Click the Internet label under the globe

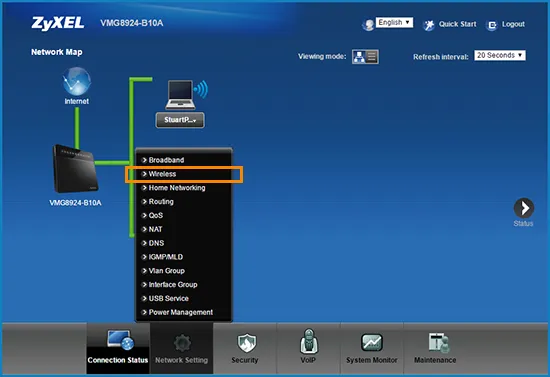pyautogui.click(x=76, y=101)
